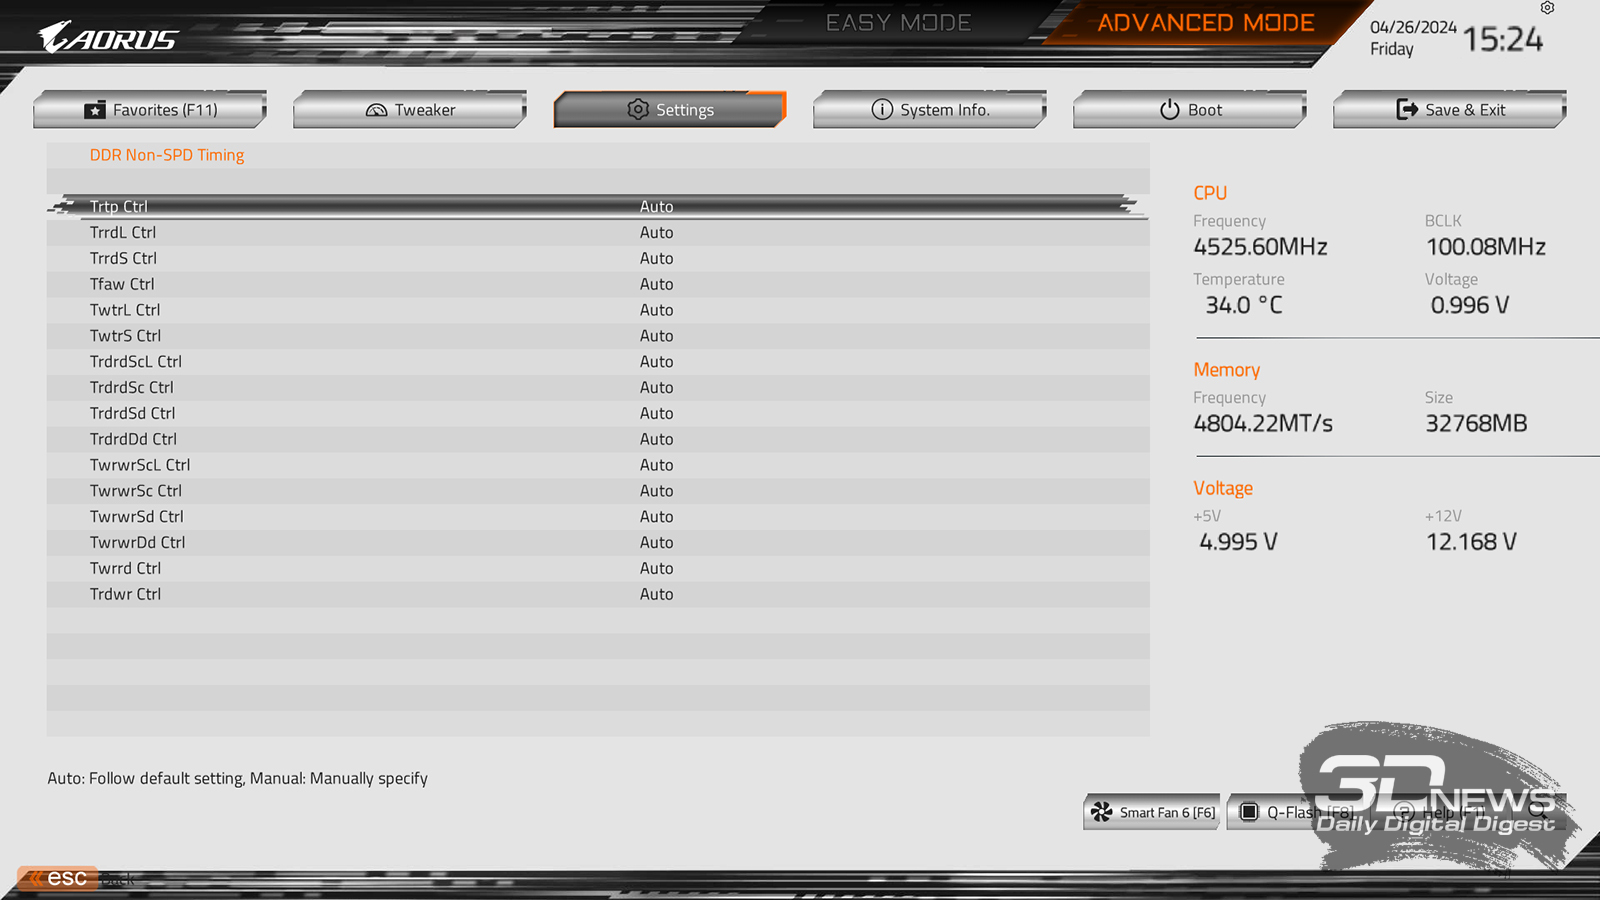Select the TrdrdScL Ctrl setting row
Image resolution: width=1600 pixels, height=900 pixels.
[x=598, y=361]
